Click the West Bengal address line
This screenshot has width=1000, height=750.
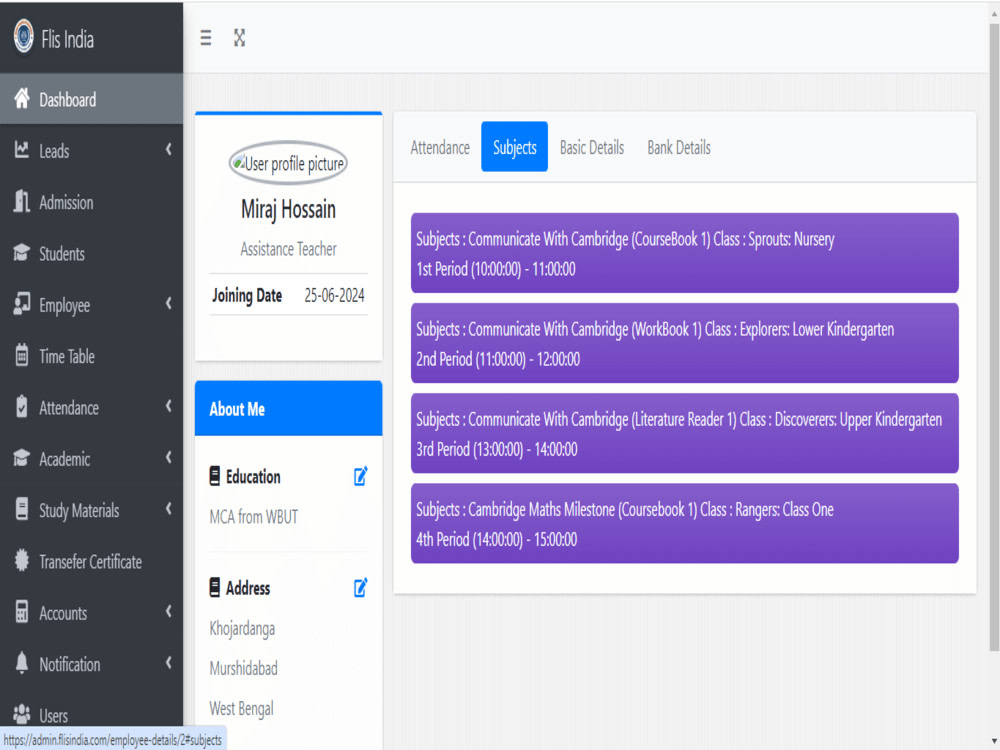[x=241, y=709]
